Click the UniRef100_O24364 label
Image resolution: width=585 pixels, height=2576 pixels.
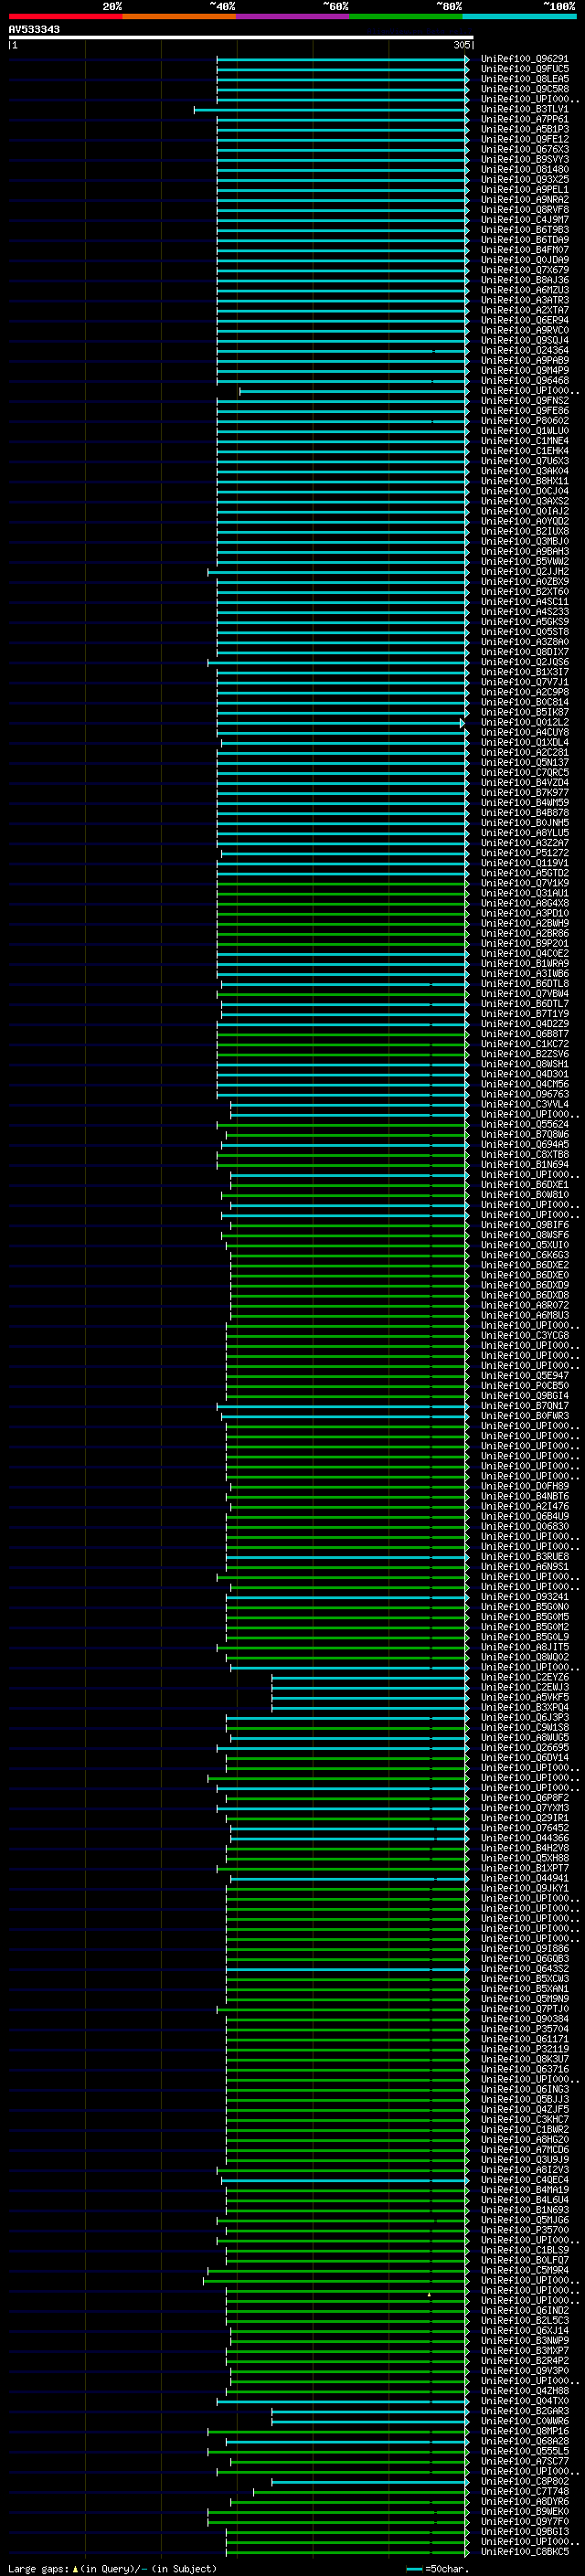coord(524,350)
